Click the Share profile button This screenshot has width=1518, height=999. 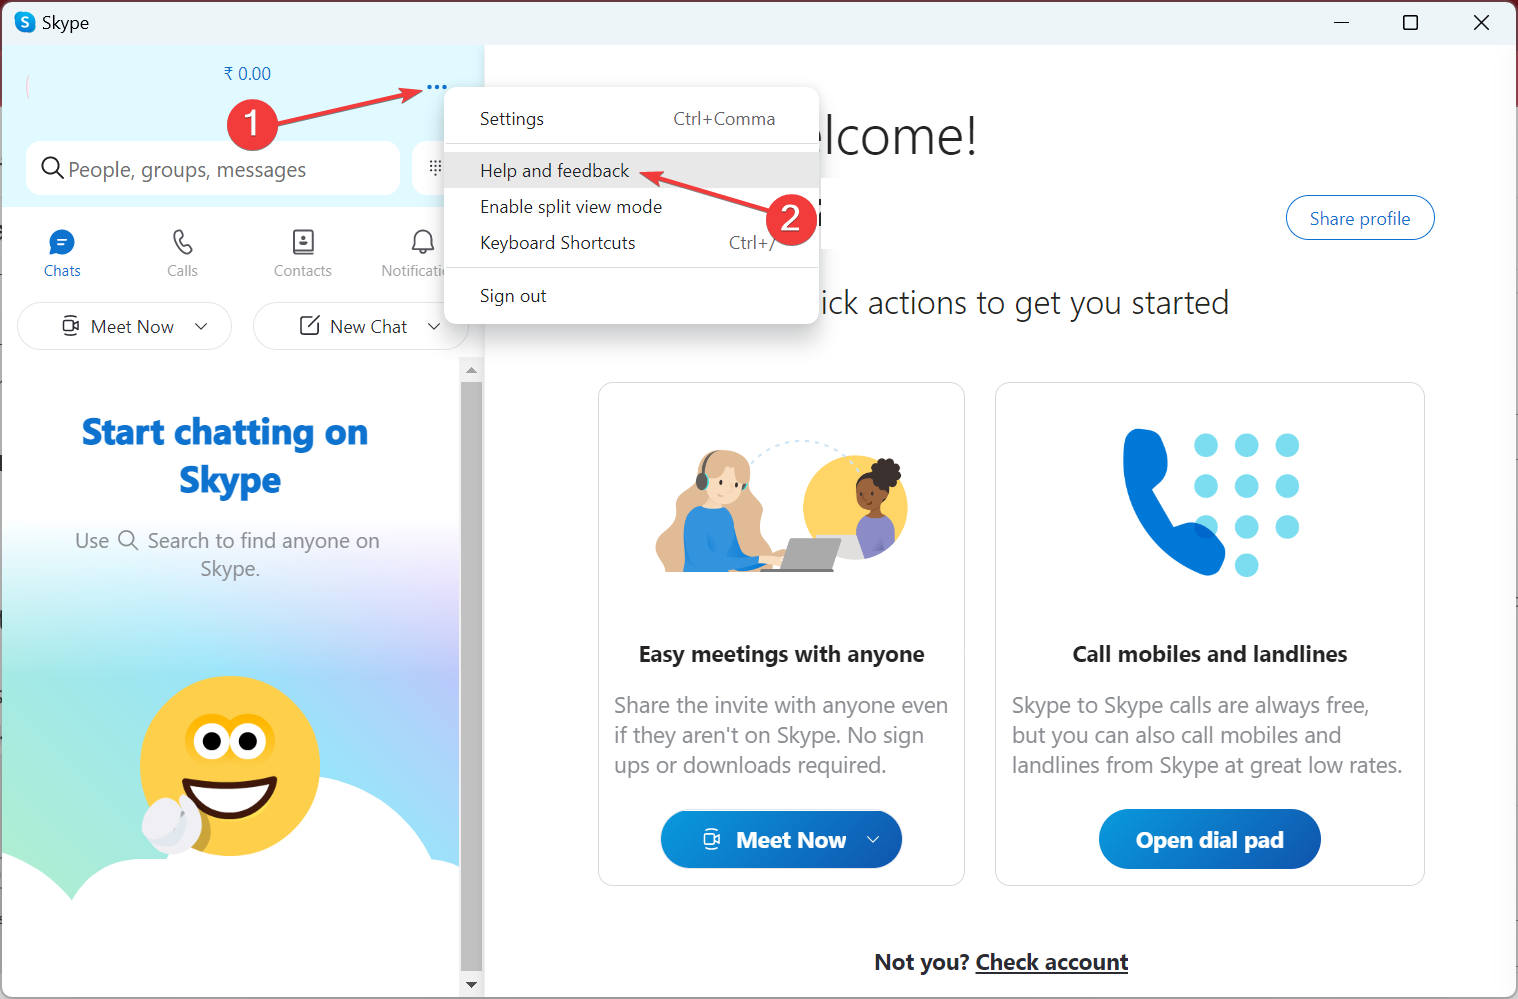[1360, 218]
